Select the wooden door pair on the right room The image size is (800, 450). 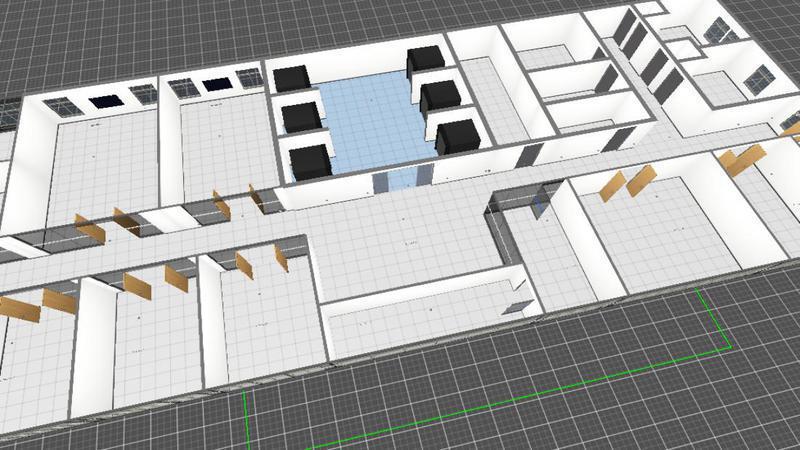(627, 184)
